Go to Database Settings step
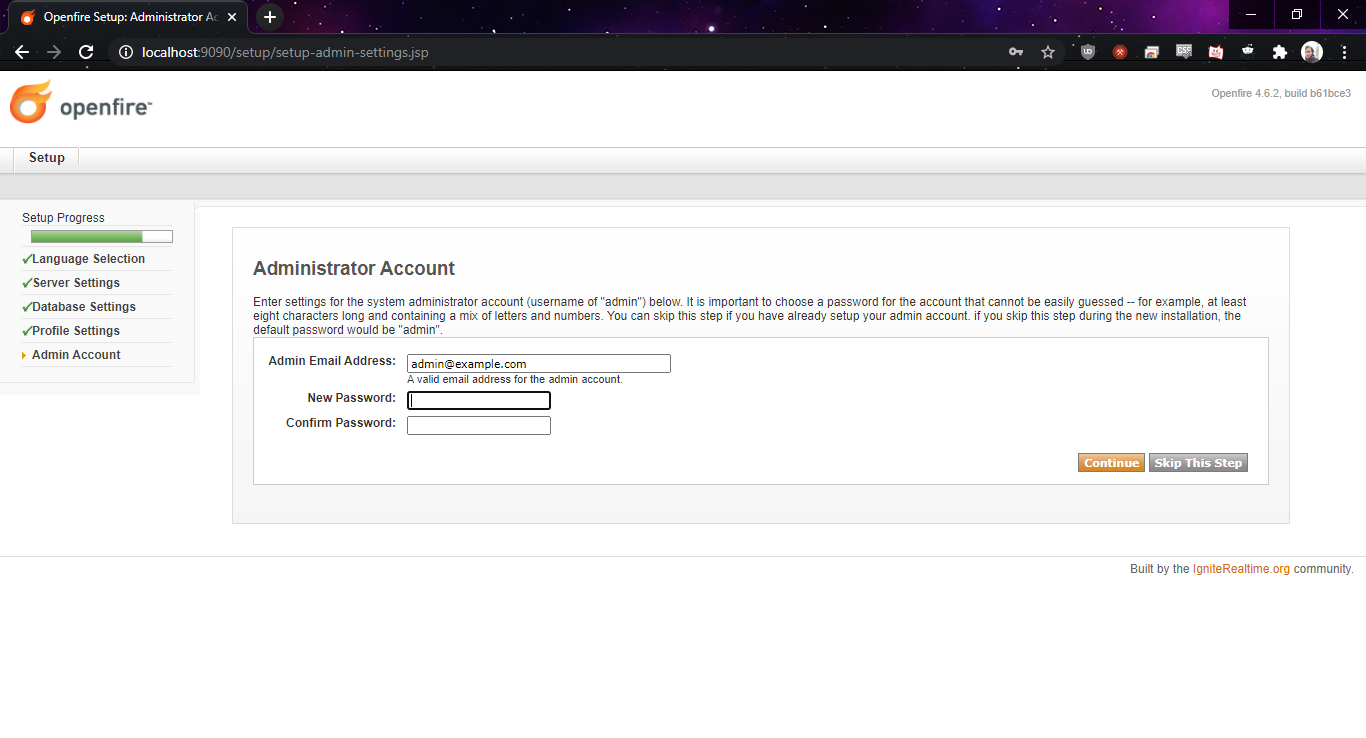The width and height of the screenshot is (1366, 738). coord(84,307)
